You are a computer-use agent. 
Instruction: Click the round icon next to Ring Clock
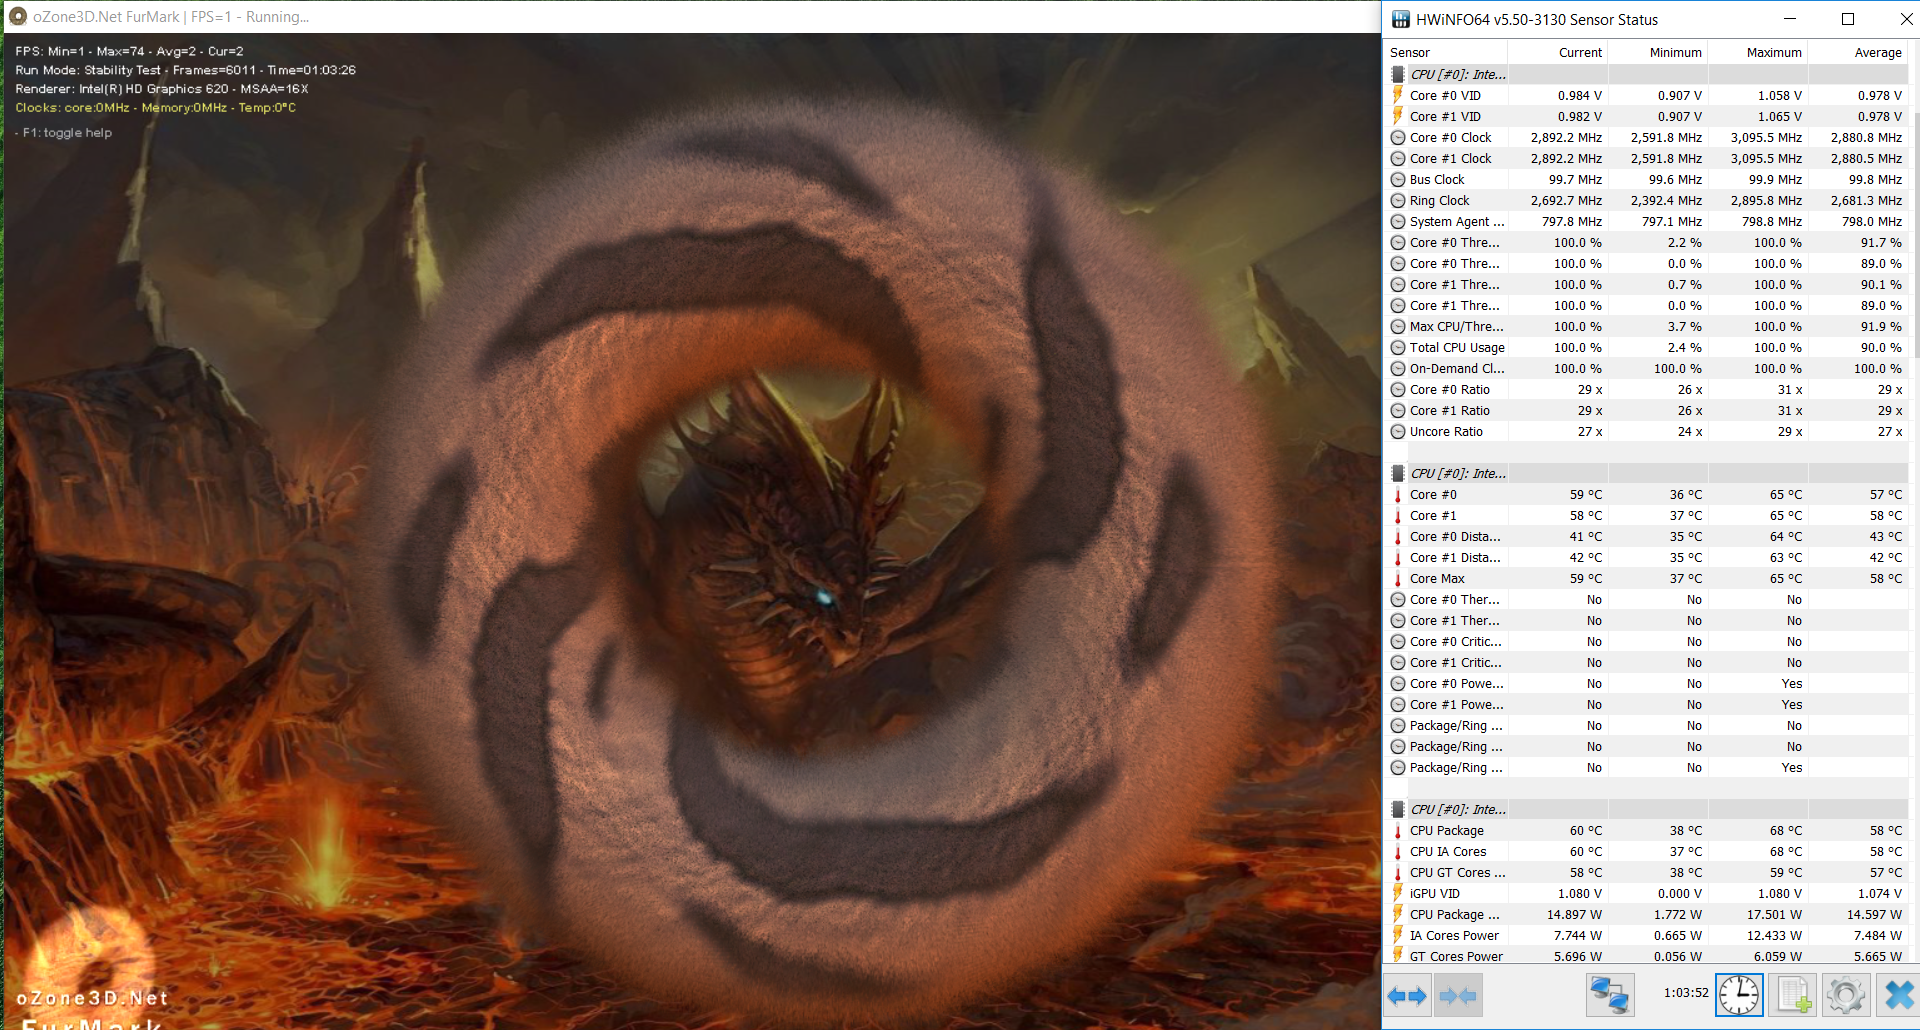tap(1398, 200)
